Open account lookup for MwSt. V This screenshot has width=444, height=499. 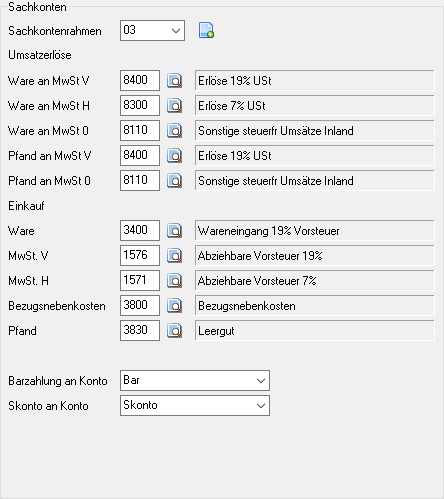pos(174,255)
